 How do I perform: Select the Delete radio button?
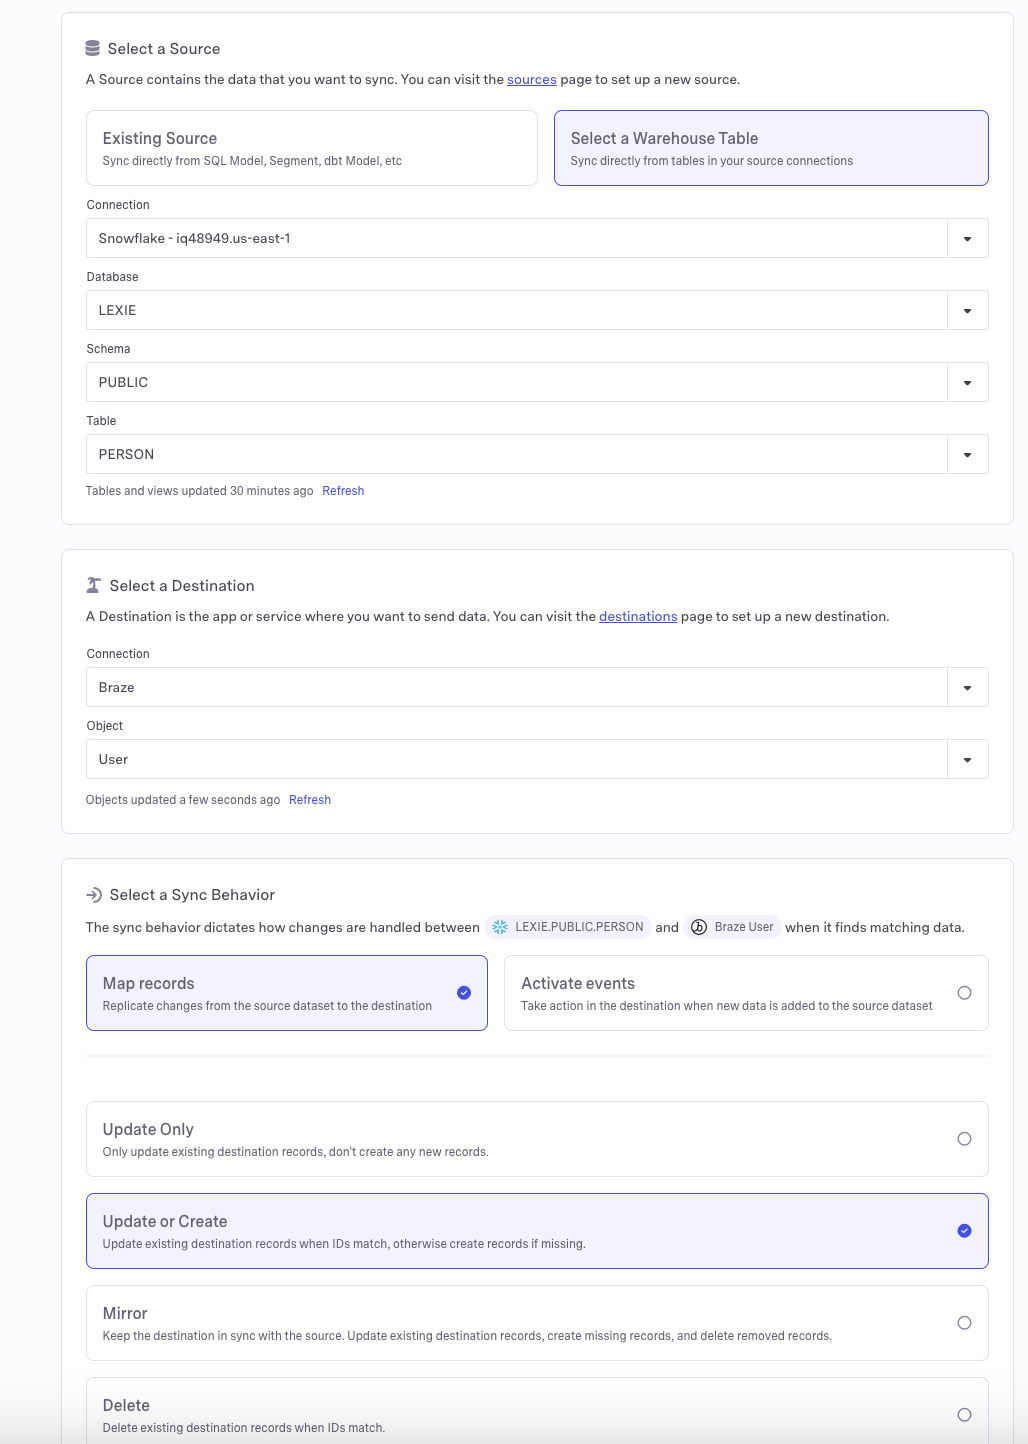pos(964,1415)
